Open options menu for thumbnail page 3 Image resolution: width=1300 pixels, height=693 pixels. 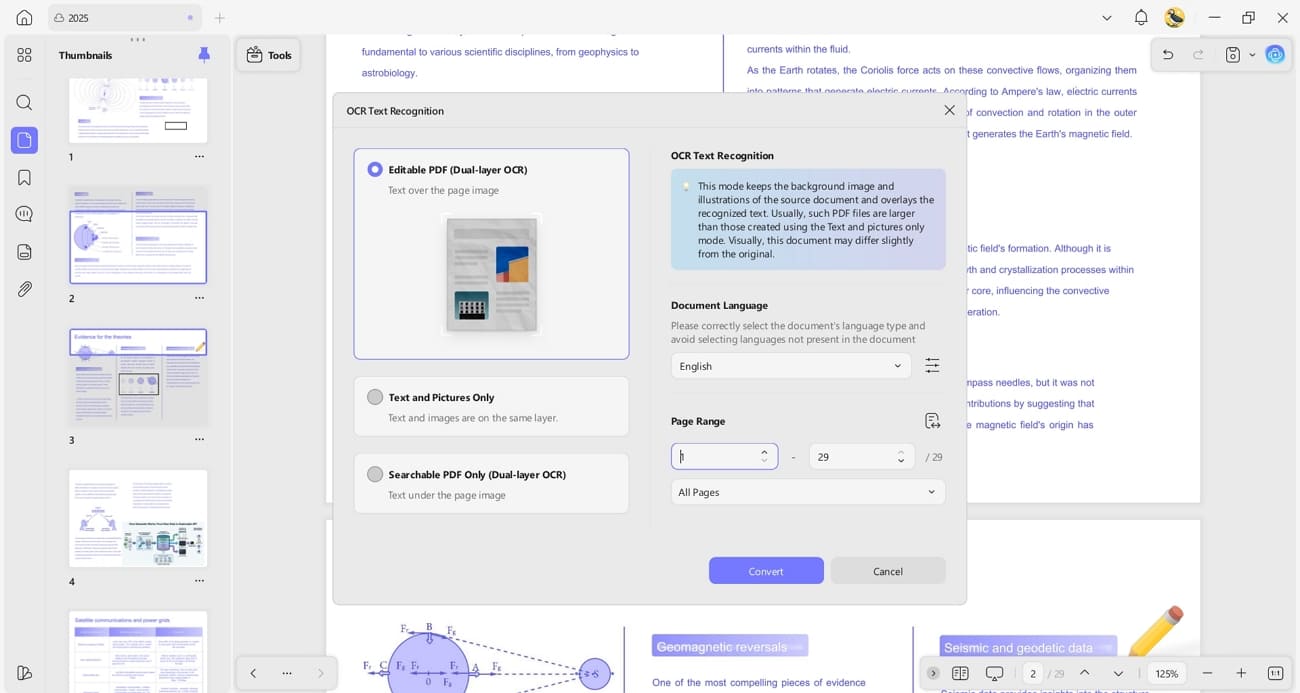pos(199,439)
